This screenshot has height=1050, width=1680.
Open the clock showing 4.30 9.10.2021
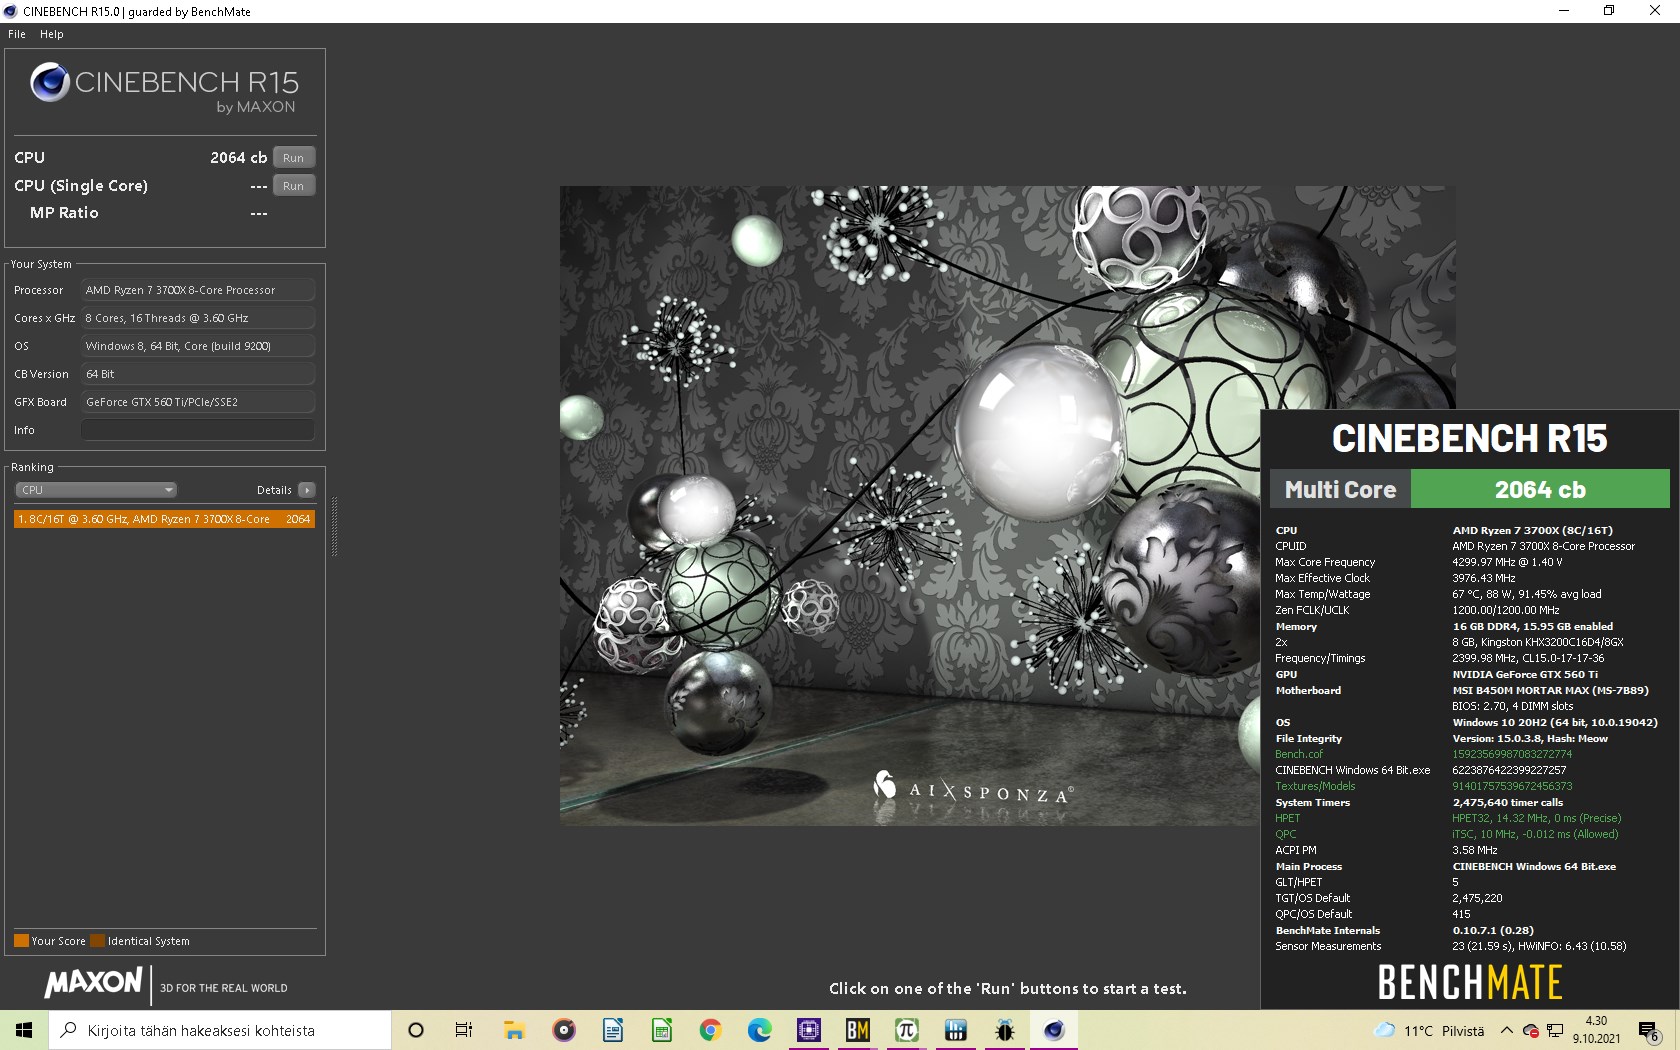[x=1596, y=1030]
